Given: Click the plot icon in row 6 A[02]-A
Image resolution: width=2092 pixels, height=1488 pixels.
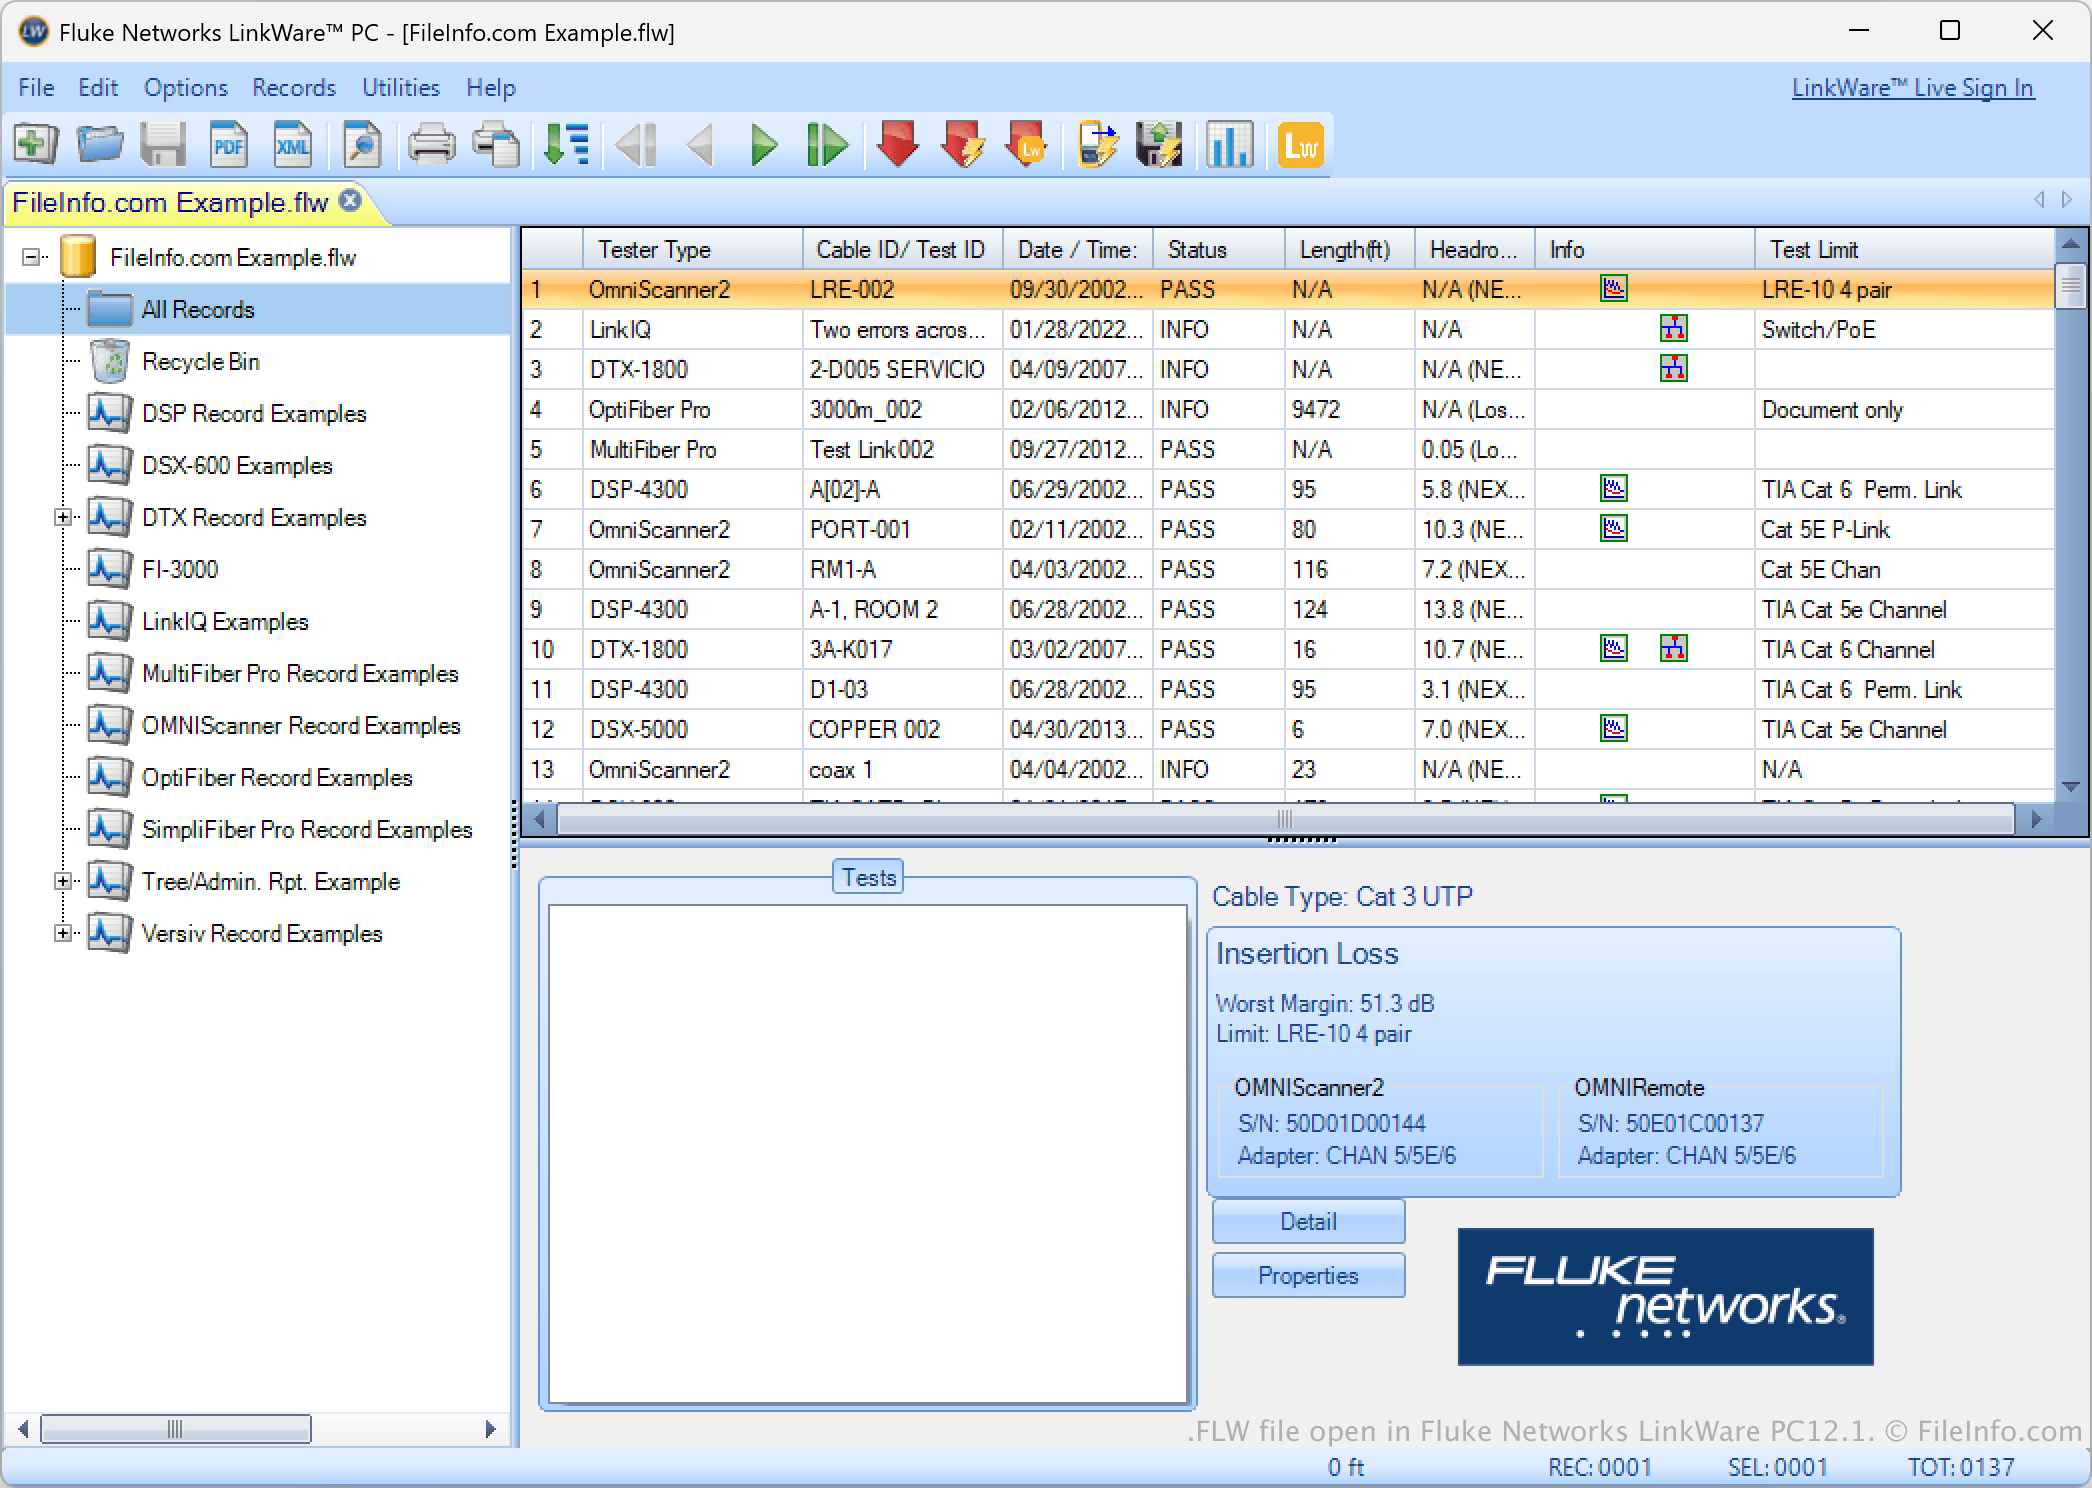Looking at the screenshot, I should pyautogui.click(x=1614, y=489).
